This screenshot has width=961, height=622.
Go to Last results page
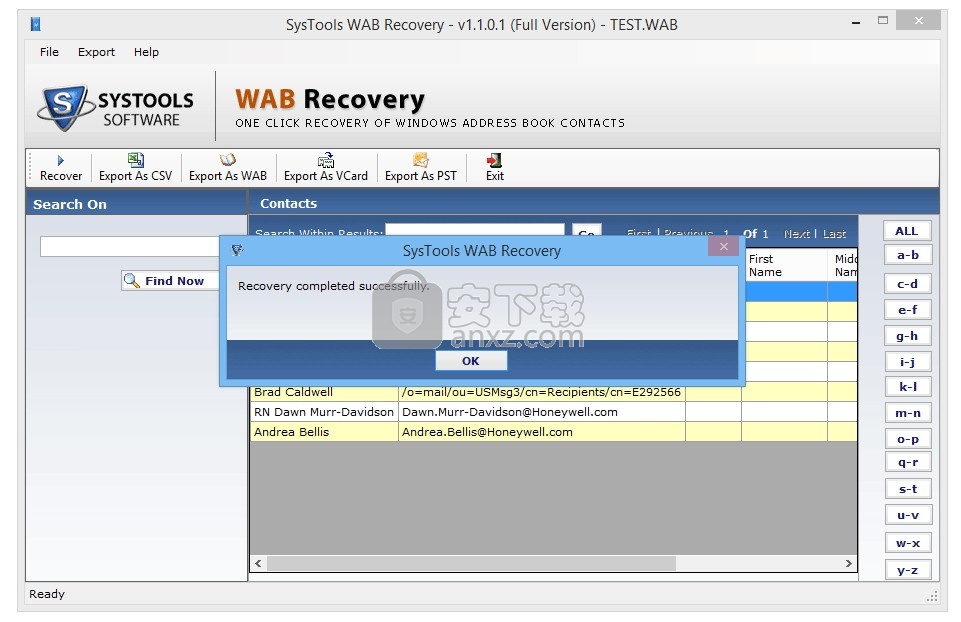pos(834,233)
